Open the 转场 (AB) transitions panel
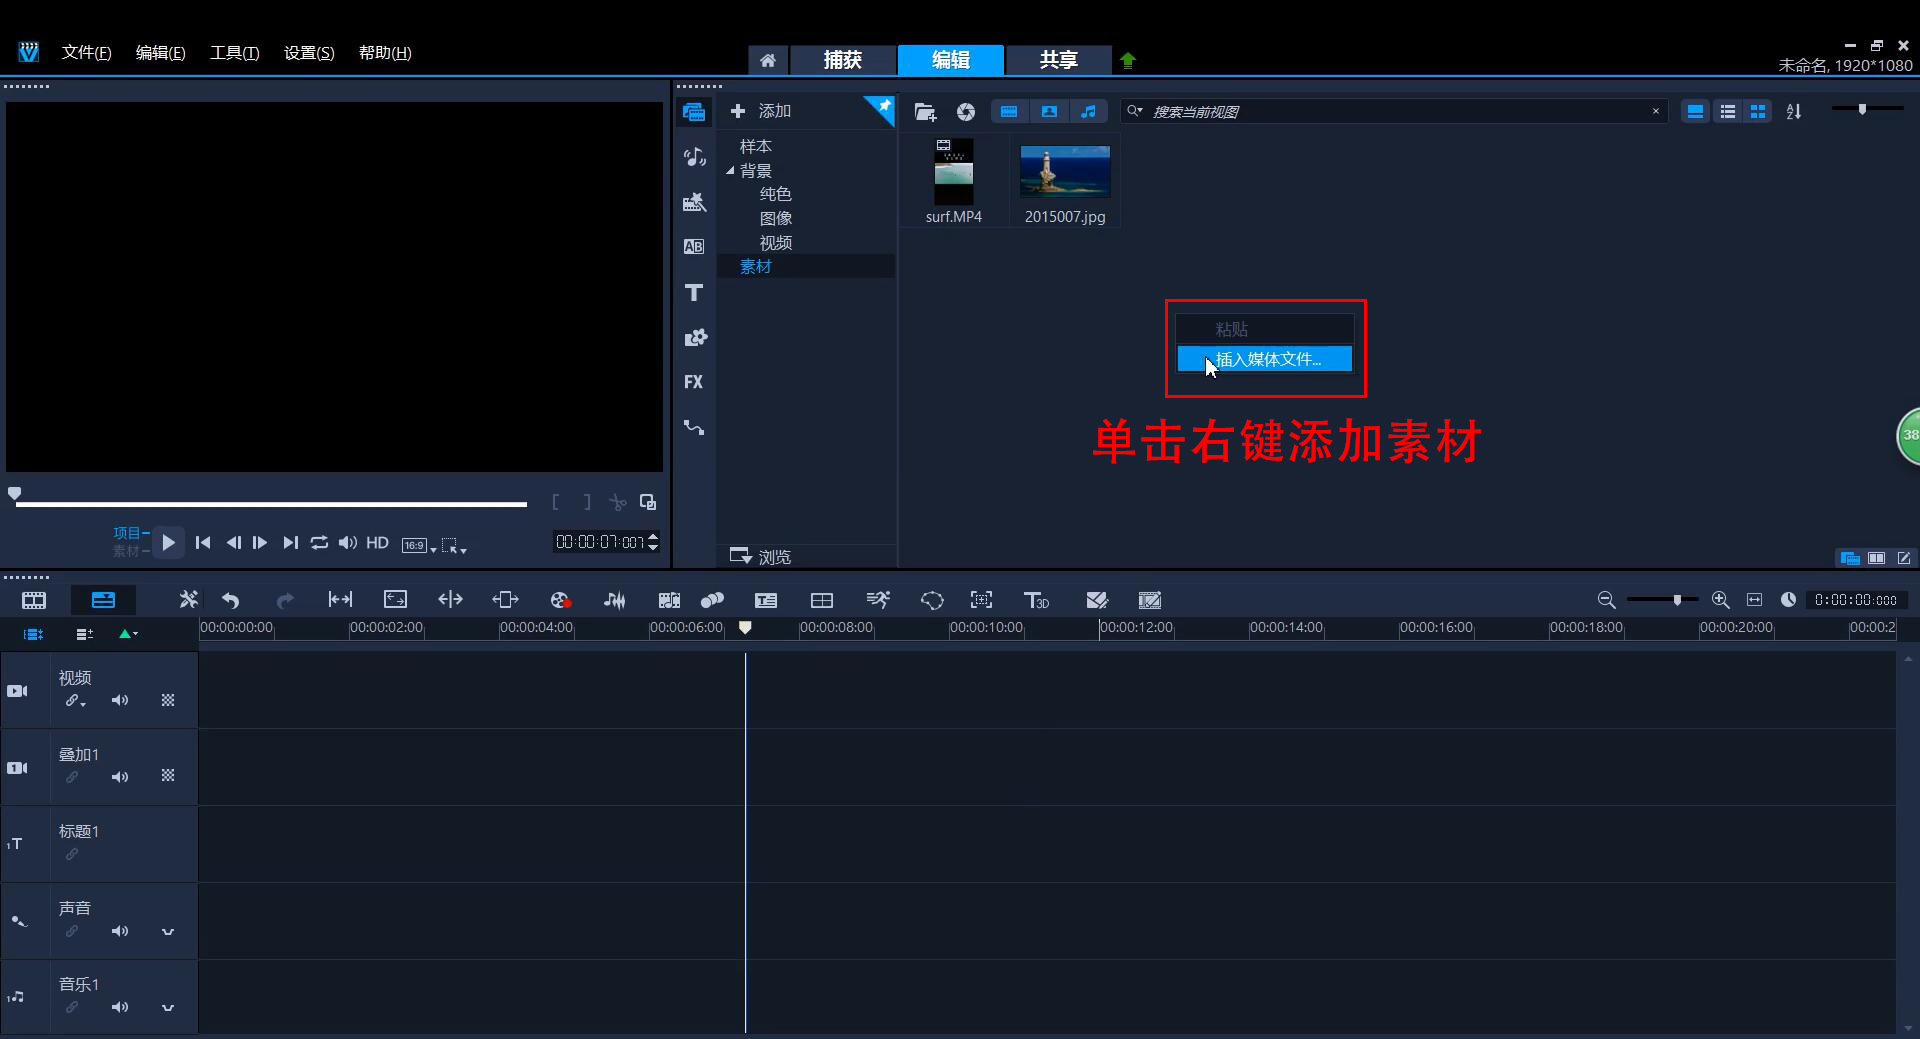 pos(694,246)
